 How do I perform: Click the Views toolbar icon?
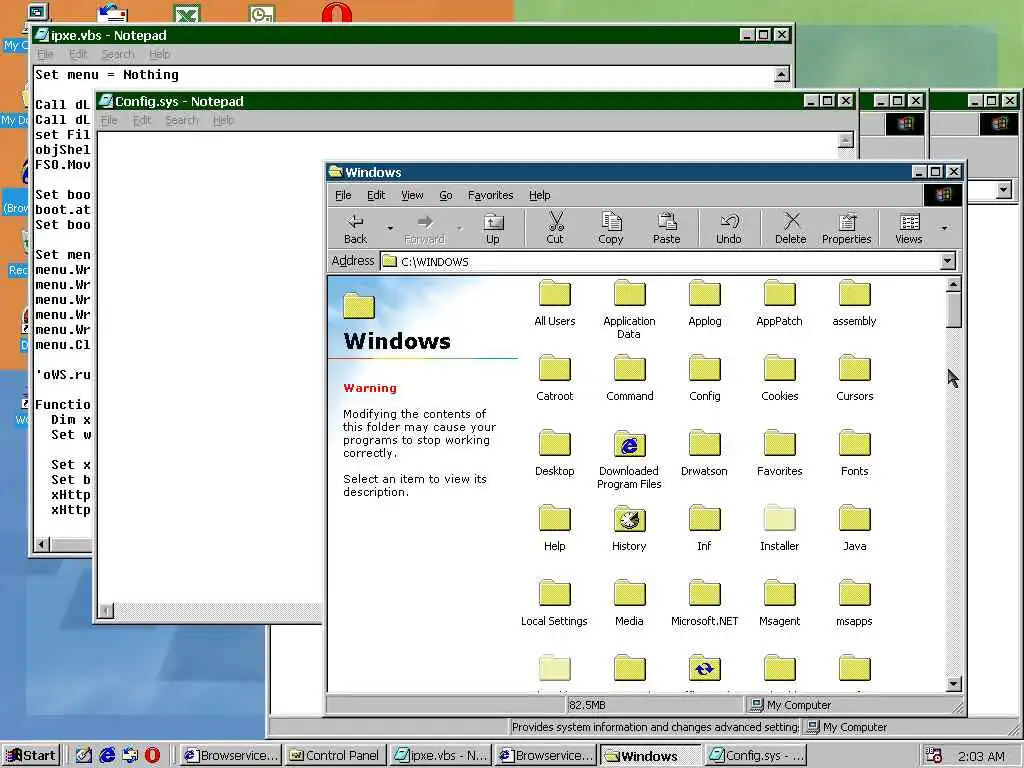click(909, 229)
